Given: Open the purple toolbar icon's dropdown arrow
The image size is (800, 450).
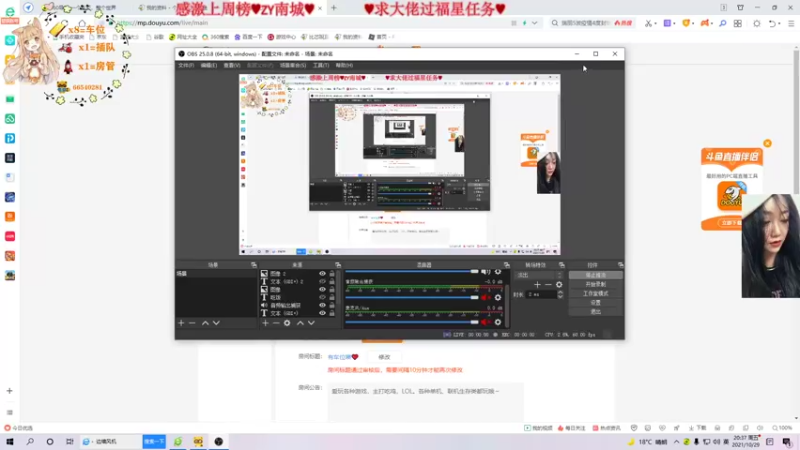Looking at the screenshot, I should [674, 23].
